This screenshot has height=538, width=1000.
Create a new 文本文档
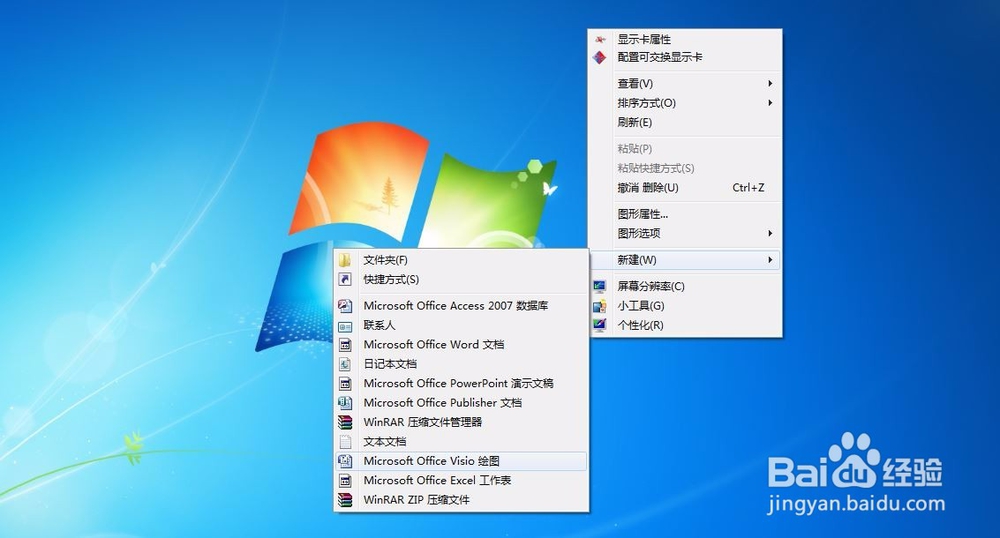coord(461,442)
